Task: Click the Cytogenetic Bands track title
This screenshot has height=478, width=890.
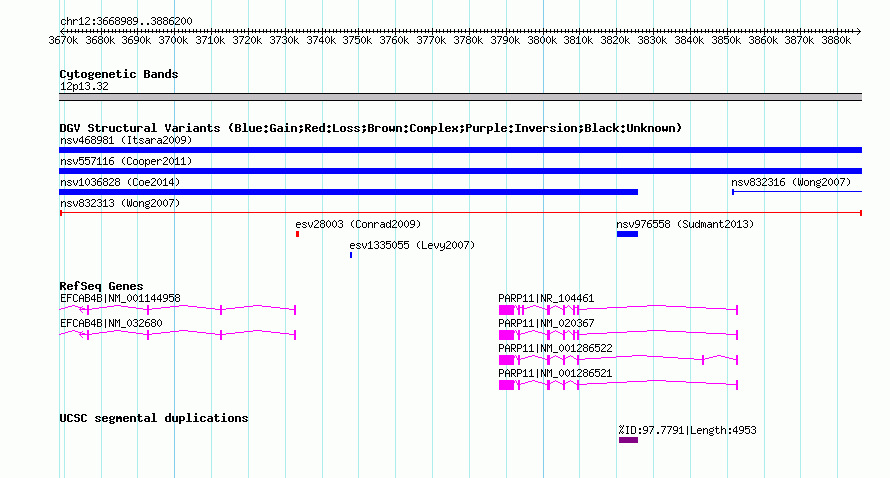Action: 119,74
